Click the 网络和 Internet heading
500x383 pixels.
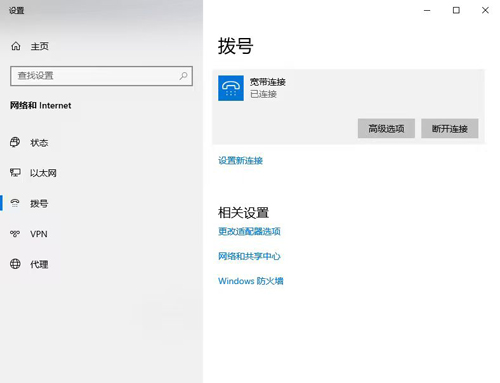click(40, 106)
